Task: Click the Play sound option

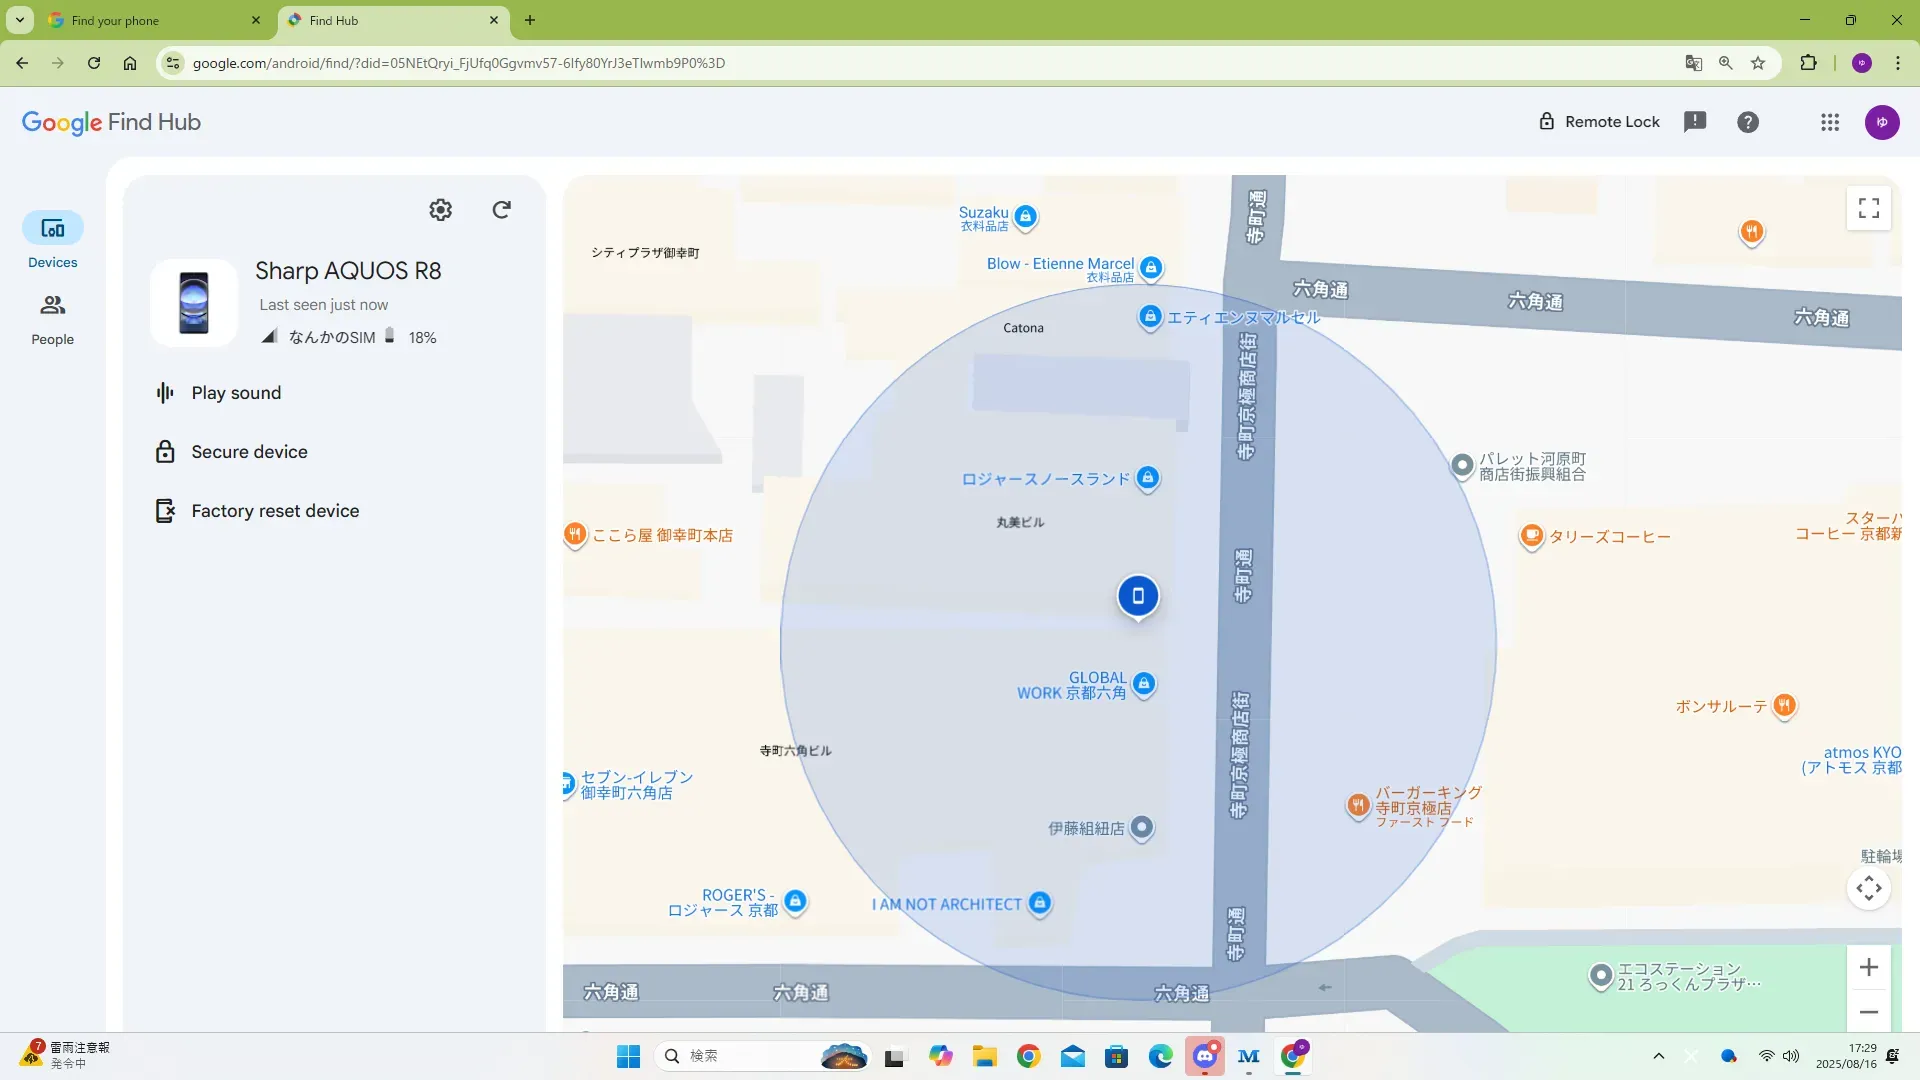Action: click(236, 393)
